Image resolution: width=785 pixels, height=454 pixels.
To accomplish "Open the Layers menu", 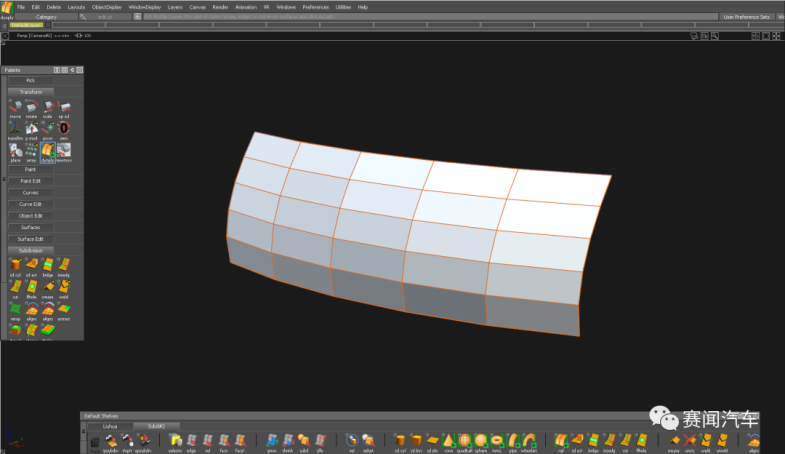I will 174,7.
